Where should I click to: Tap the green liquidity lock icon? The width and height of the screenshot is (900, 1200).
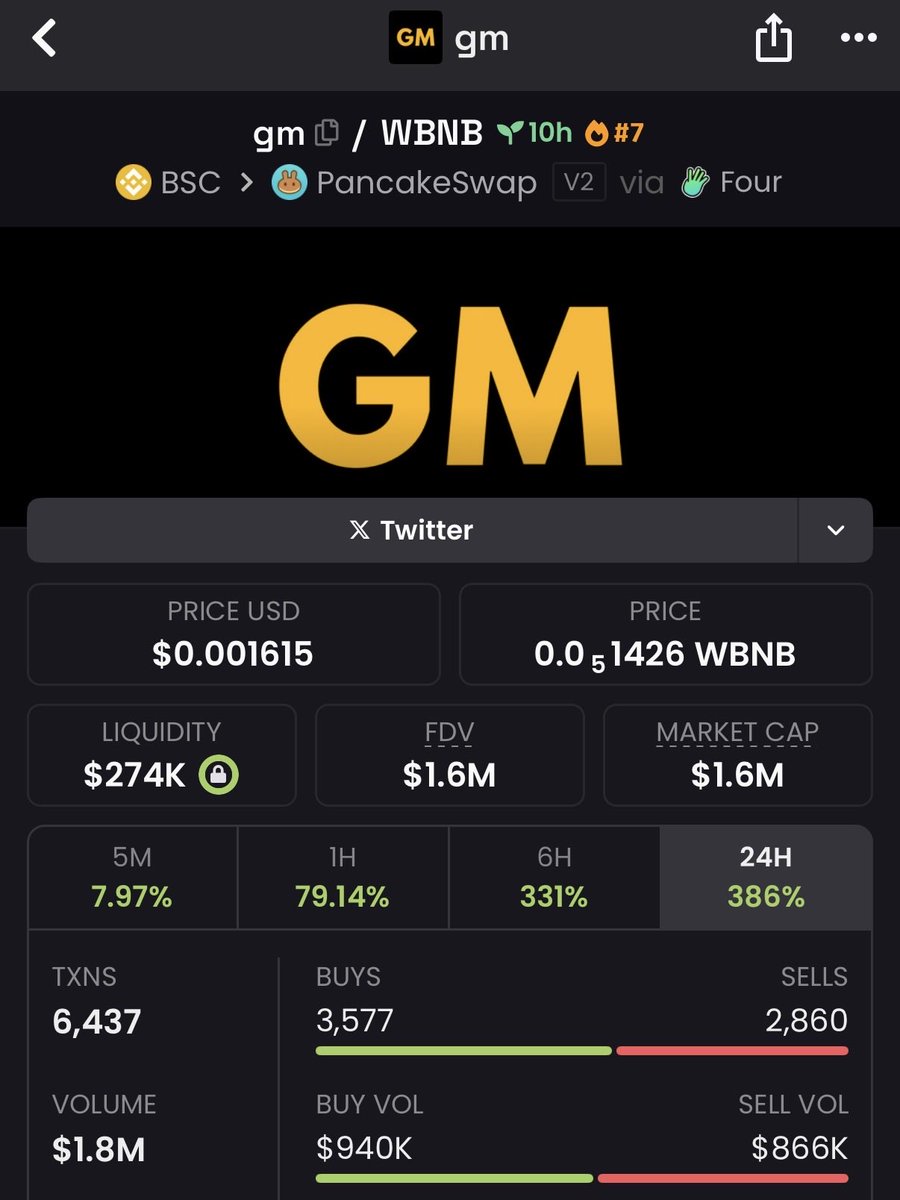(218, 775)
